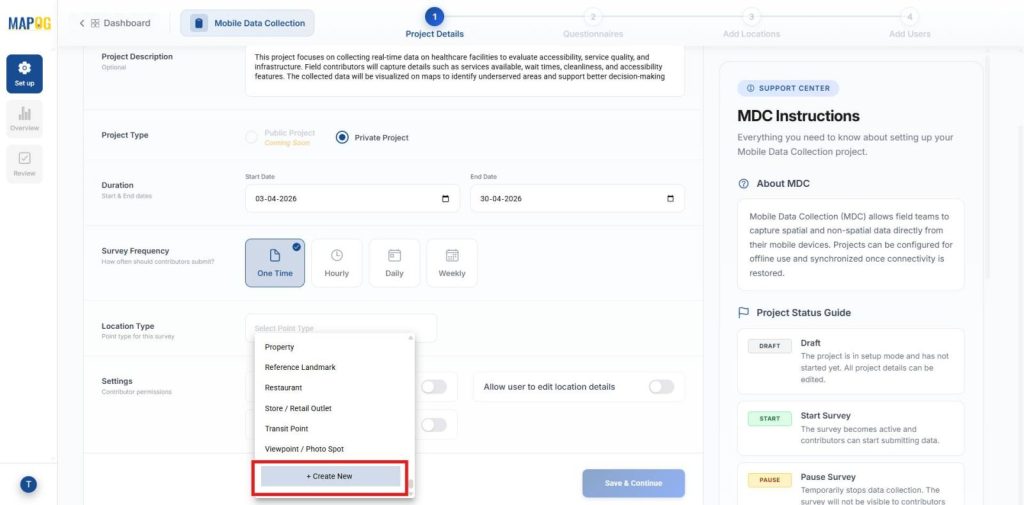Click Save & Continue

pyautogui.click(x=633, y=483)
